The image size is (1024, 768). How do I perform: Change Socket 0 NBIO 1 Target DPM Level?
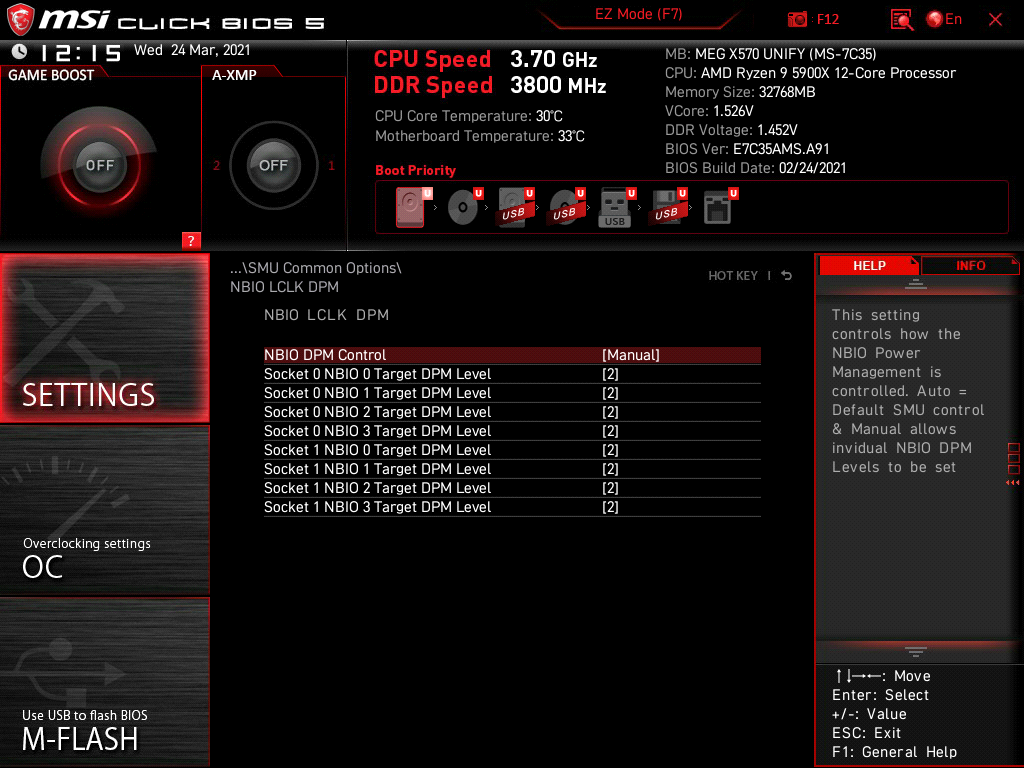click(x=512, y=393)
